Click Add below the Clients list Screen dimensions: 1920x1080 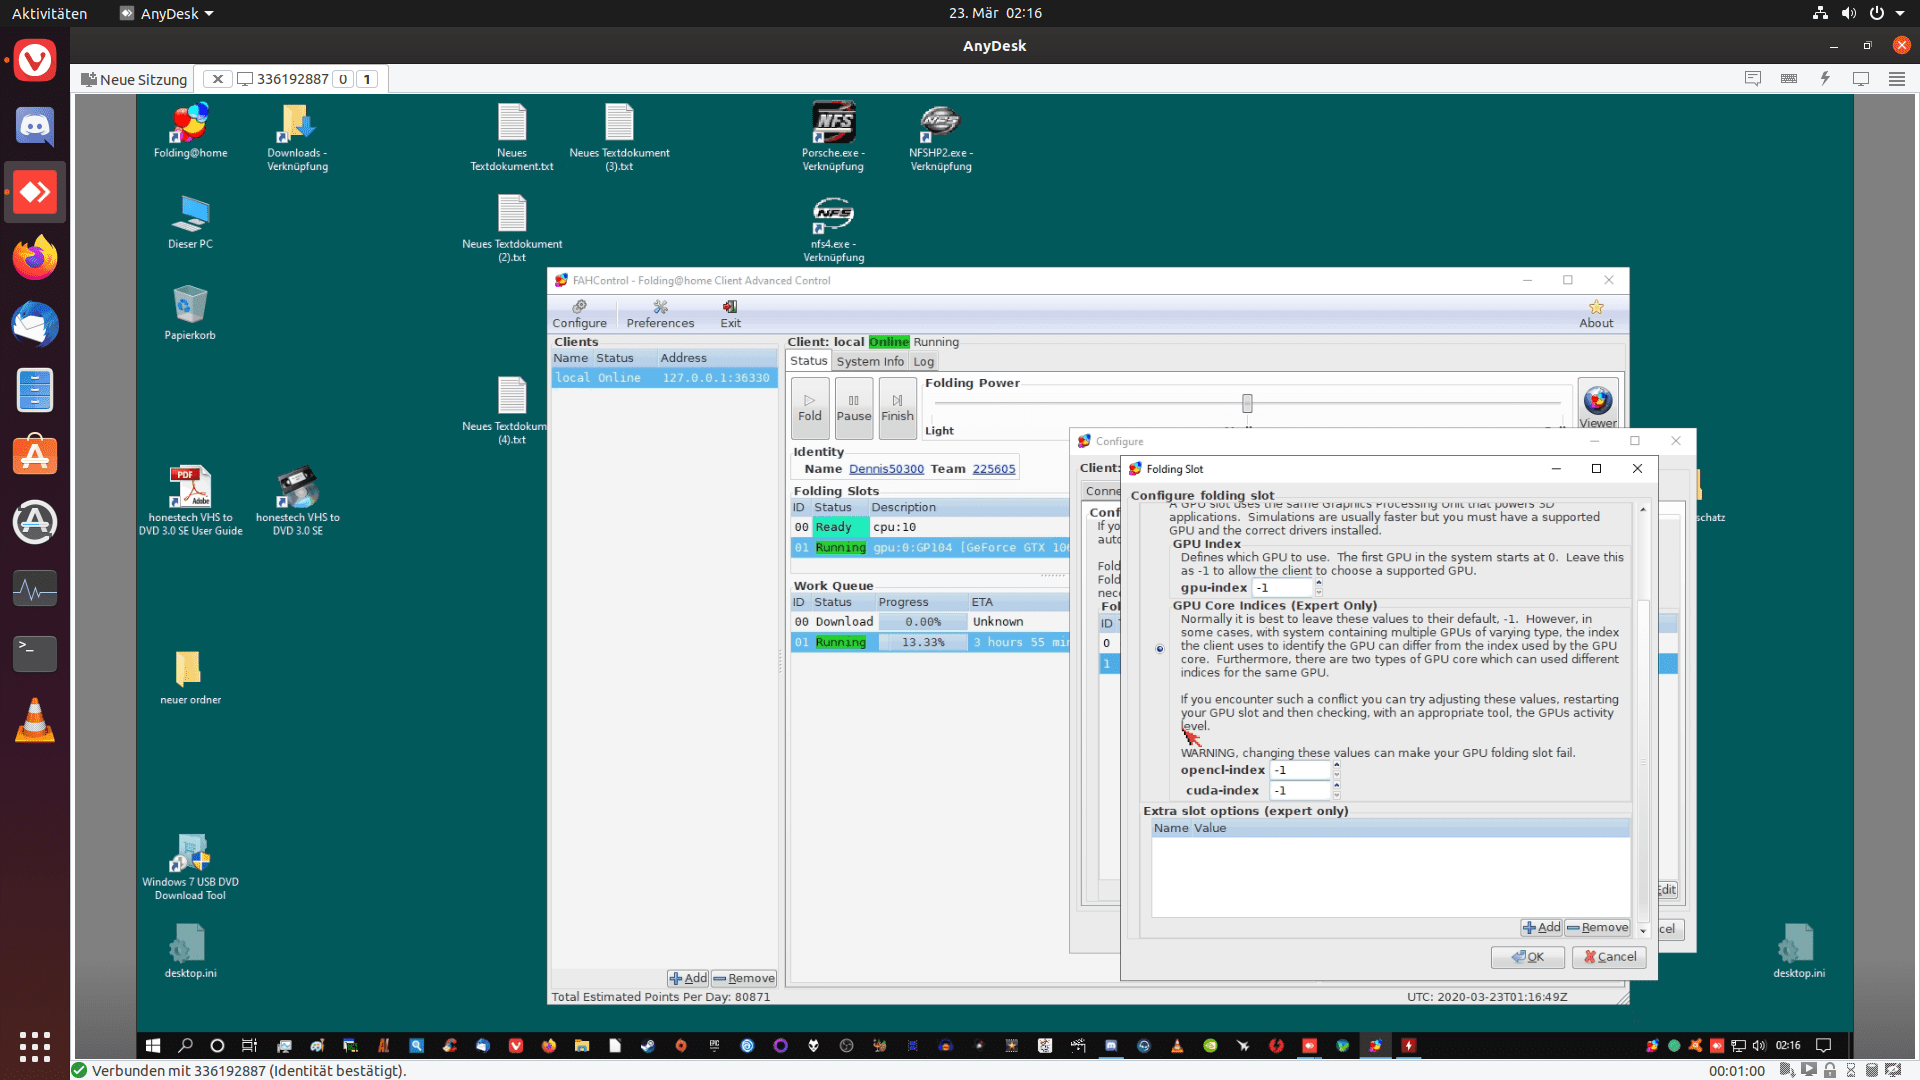coord(688,978)
